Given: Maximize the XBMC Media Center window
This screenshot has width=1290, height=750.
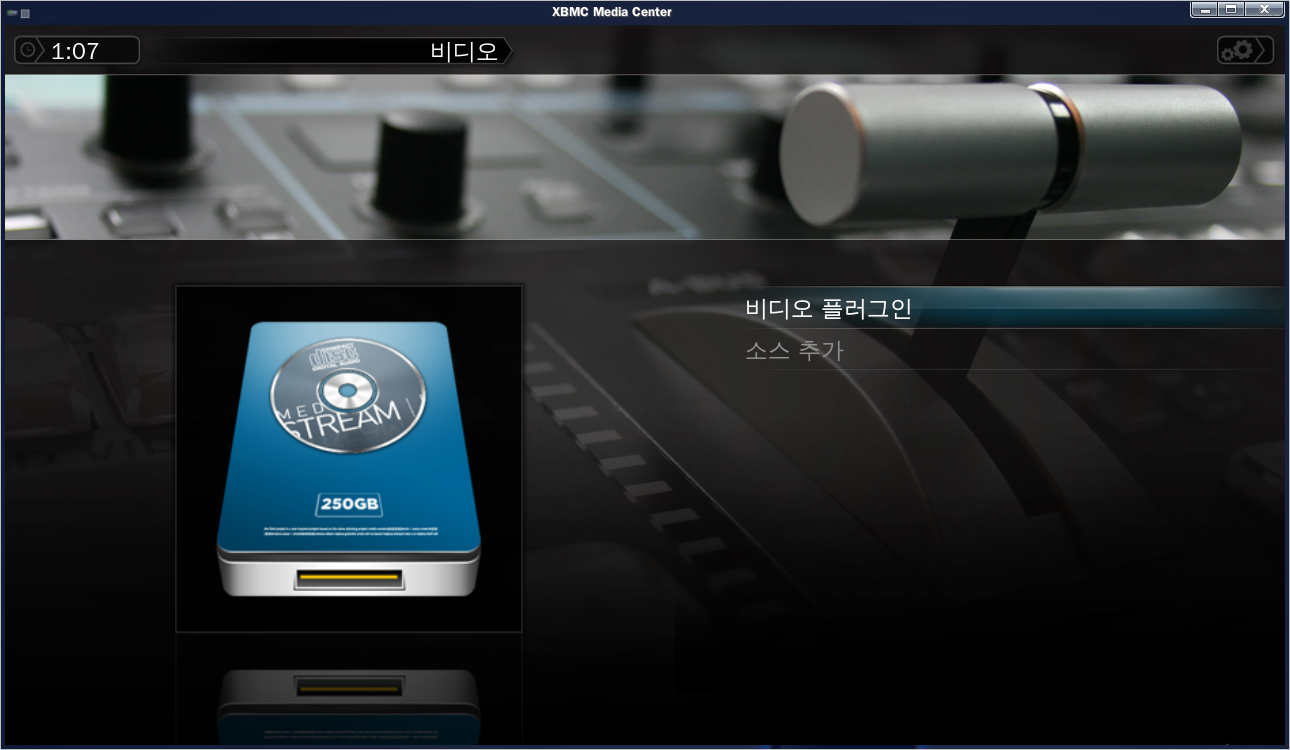Looking at the screenshot, I should click(x=1232, y=10).
